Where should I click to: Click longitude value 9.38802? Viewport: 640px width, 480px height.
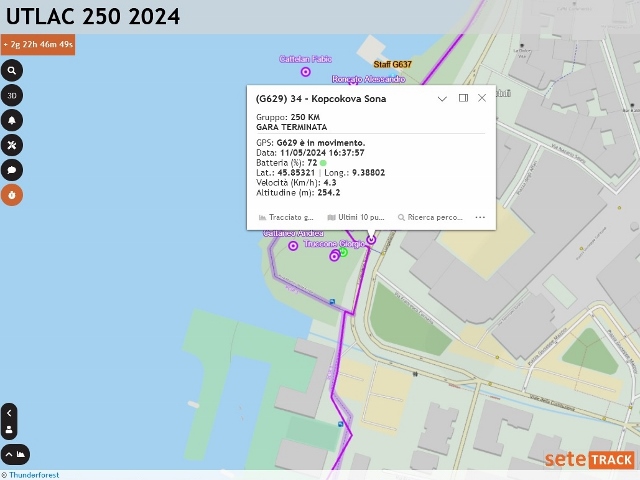(369, 173)
